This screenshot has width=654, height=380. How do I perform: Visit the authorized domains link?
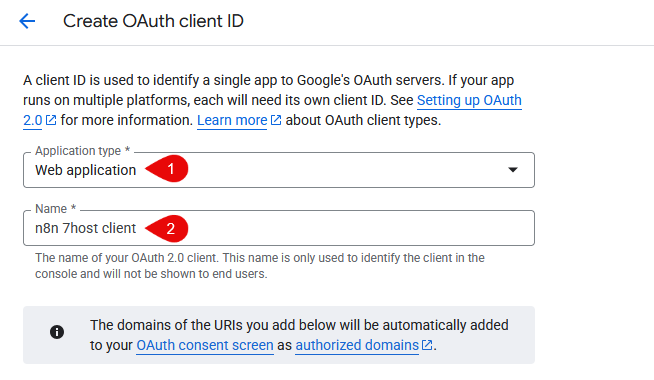point(357,345)
